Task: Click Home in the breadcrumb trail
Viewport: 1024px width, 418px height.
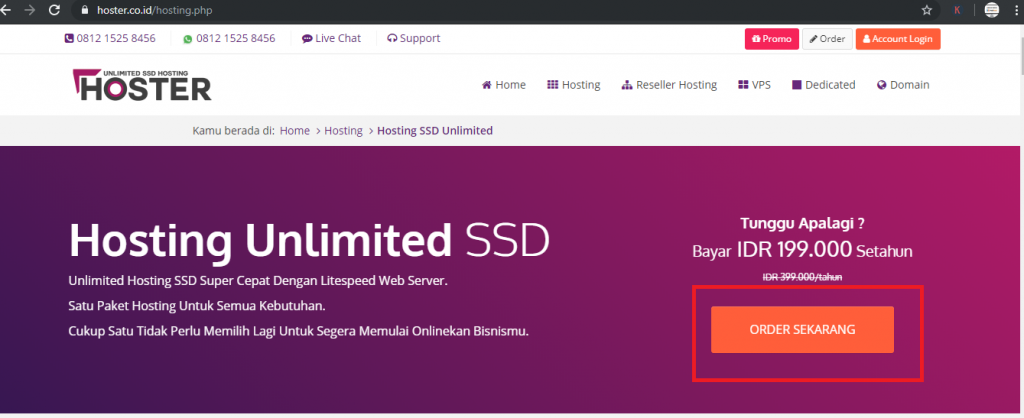Action: coord(294,131)
